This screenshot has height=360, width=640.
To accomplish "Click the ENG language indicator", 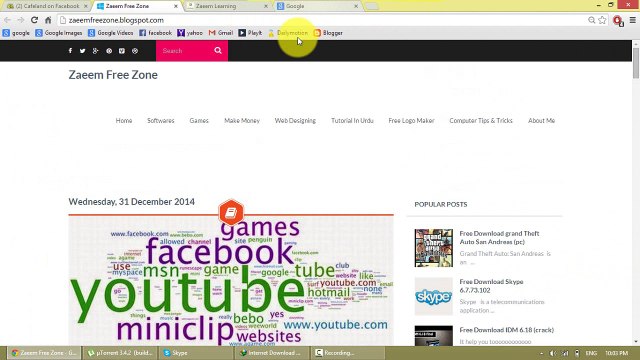I will coord(591,353).
